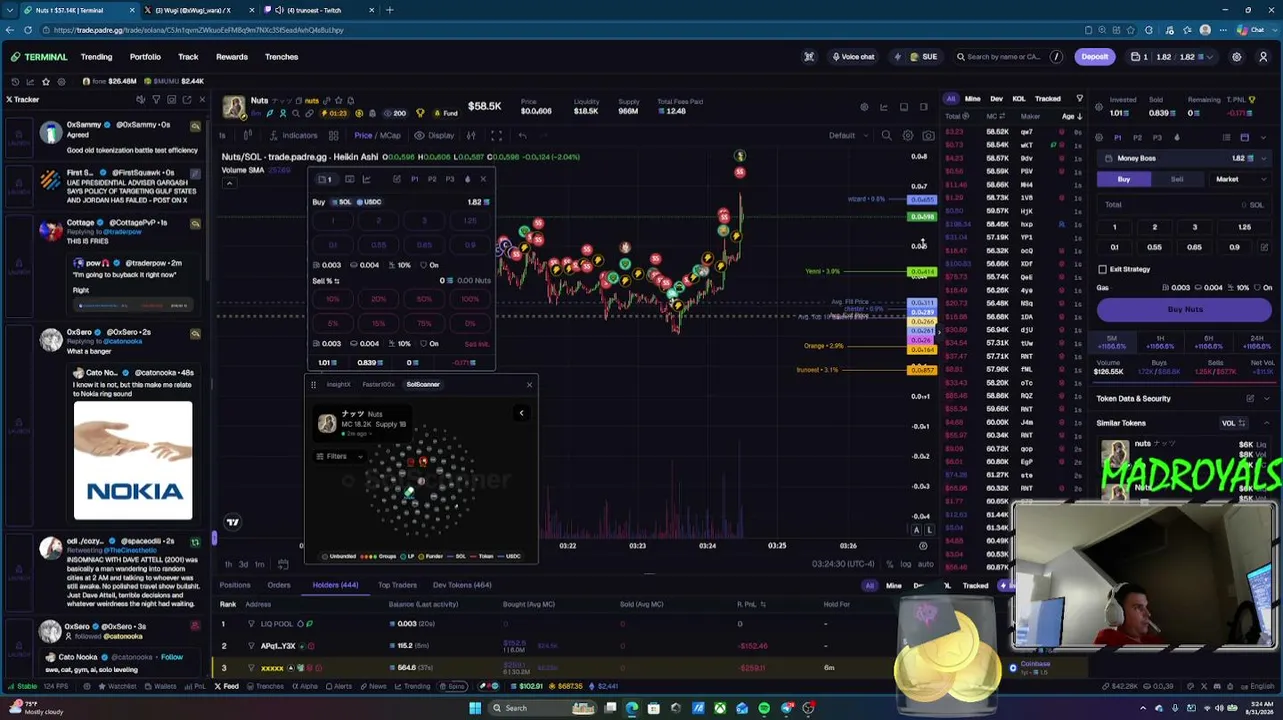Edit the quick buy amount presets
Image resolution: width=1283 pixels, height=720 pixels.
point(1264,247)
